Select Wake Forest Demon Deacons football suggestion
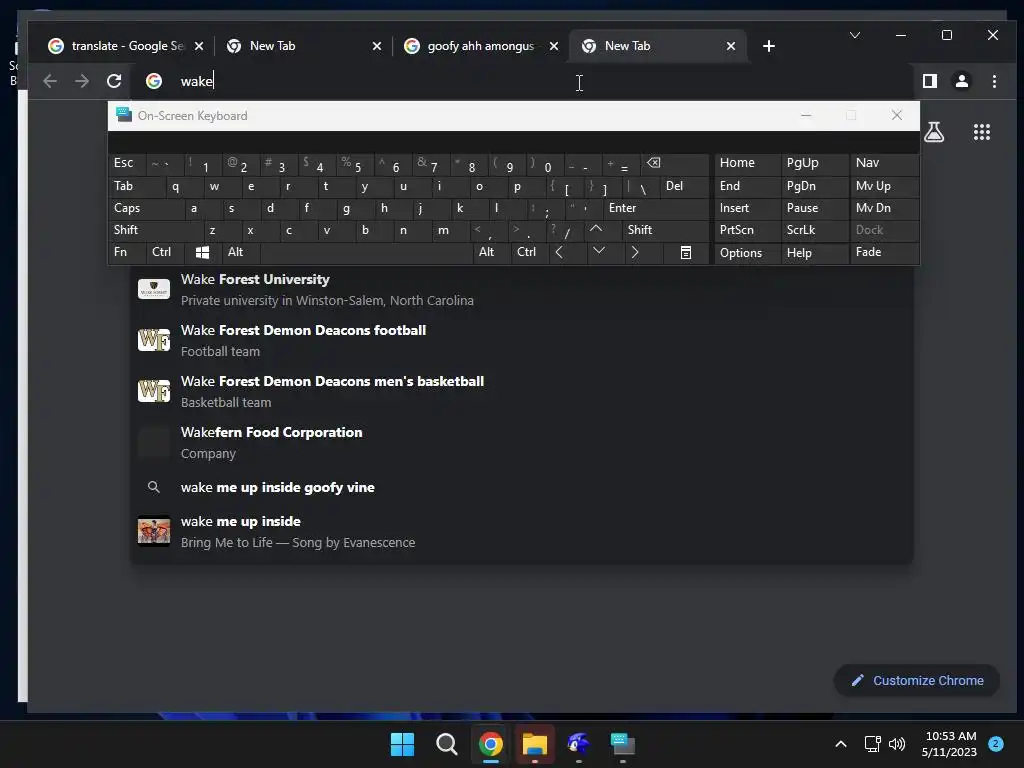The height and width of the screenshot is (768, 1024). [x=521, y=340]
